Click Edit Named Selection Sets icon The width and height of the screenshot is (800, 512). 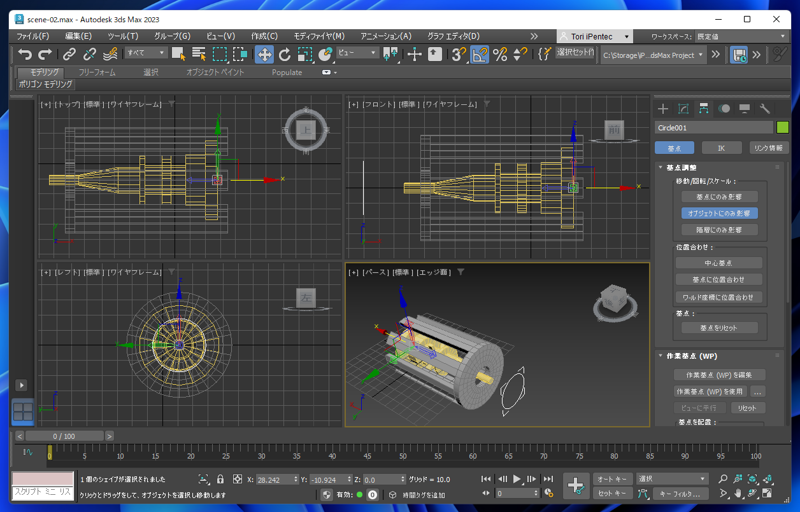(x=544, y=54)
